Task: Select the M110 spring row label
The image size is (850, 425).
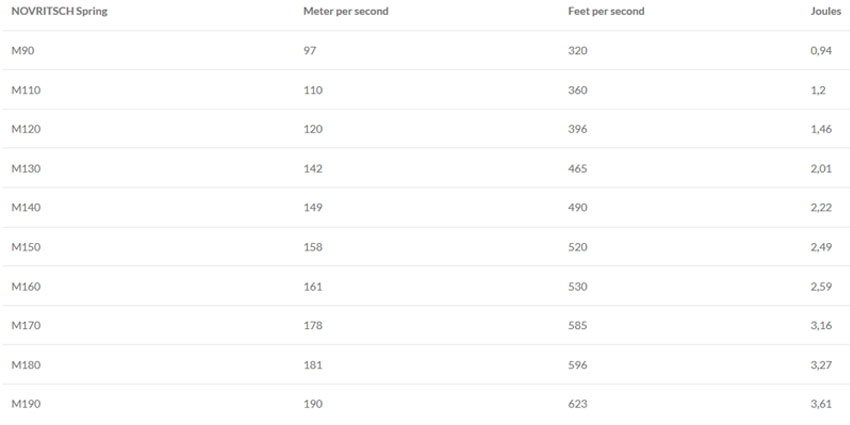Action: (x=26, y=90)
